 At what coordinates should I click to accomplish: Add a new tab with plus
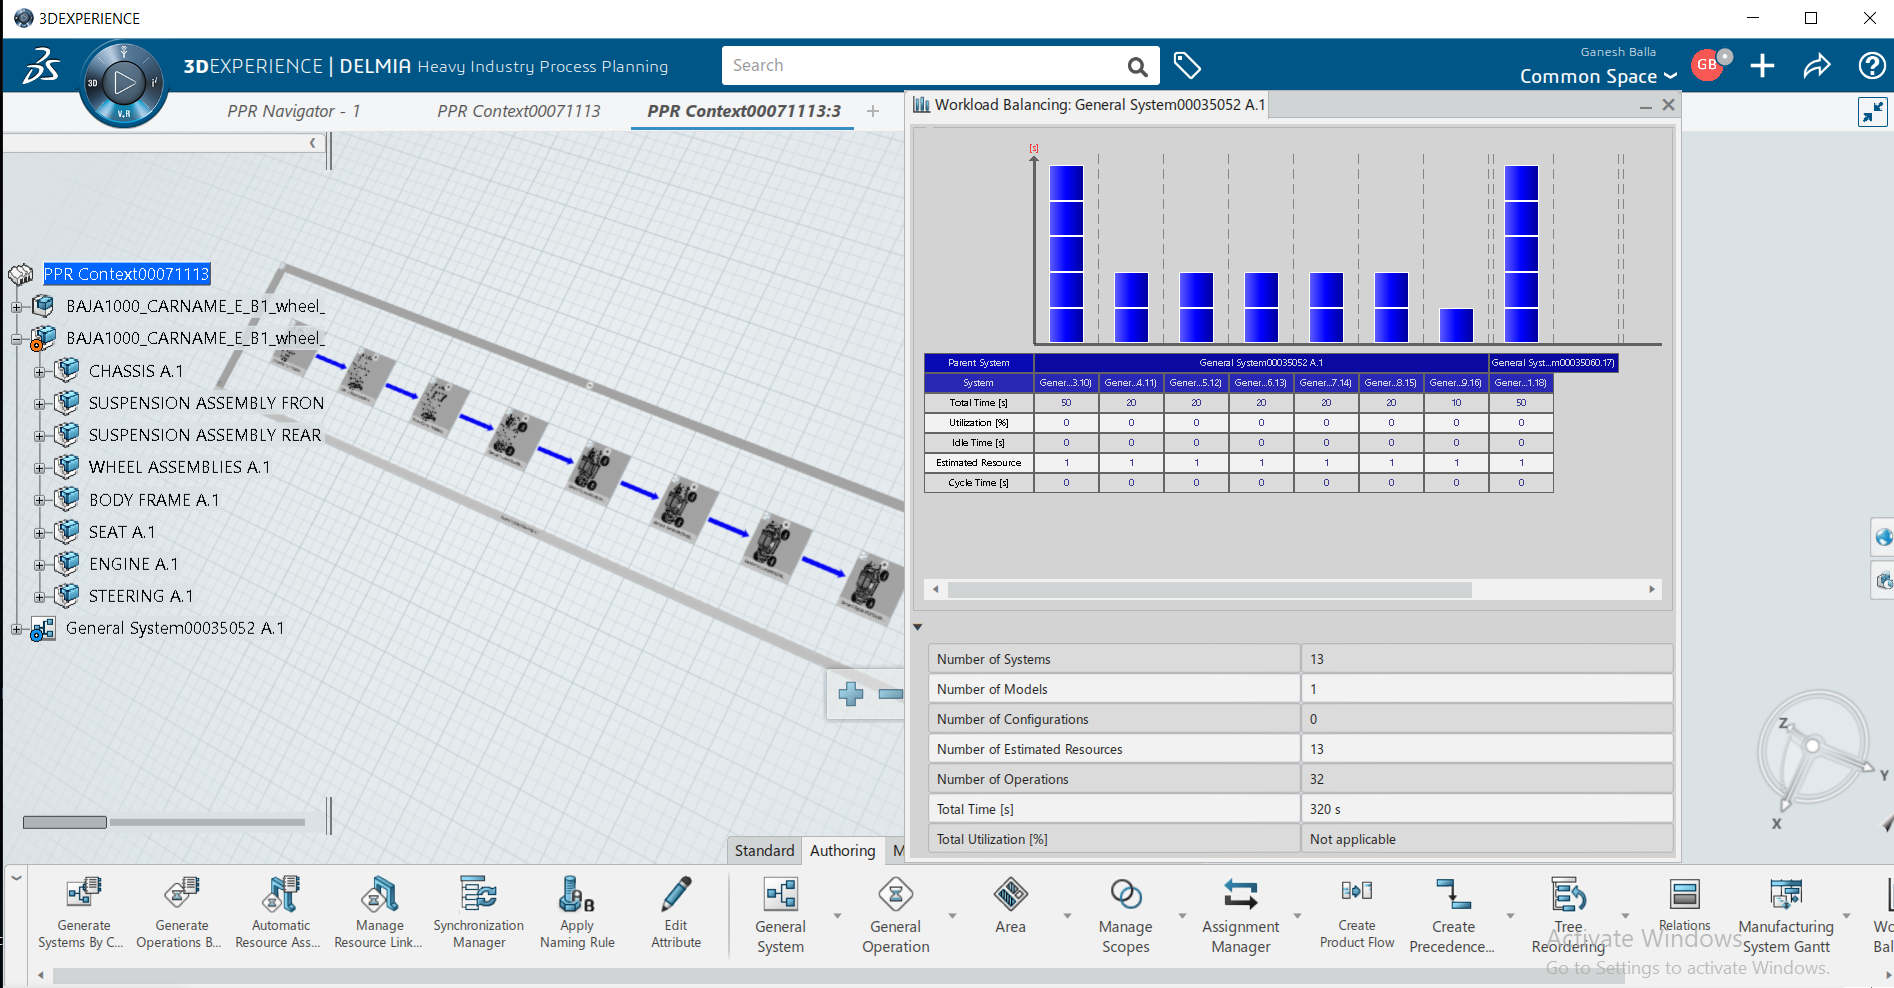point(873,111)
